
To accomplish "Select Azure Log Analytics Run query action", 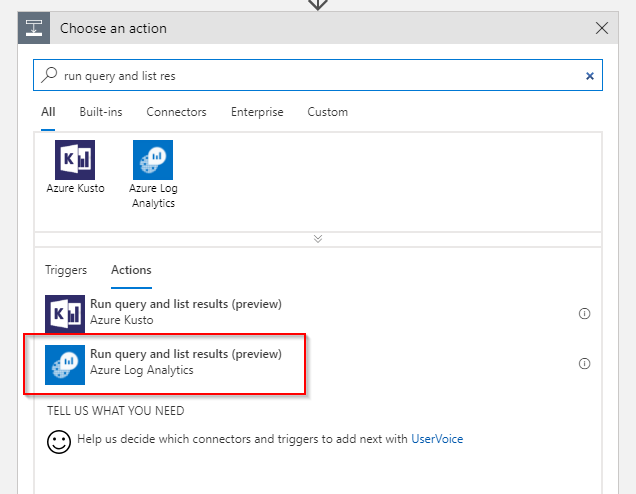I will click(317, 364).
